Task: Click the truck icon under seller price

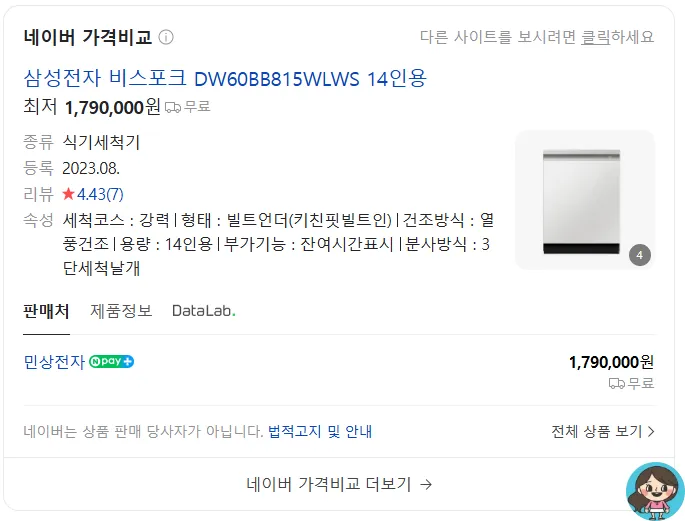Action: (617, 383)
